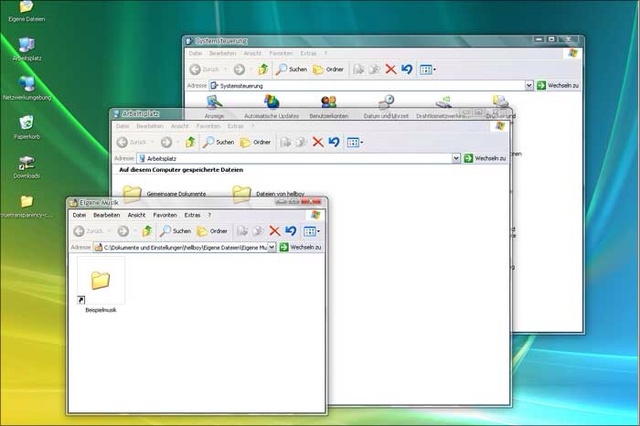
Task: Click Suchen in Eigene Musik toolbar
Action: [176, 231]
